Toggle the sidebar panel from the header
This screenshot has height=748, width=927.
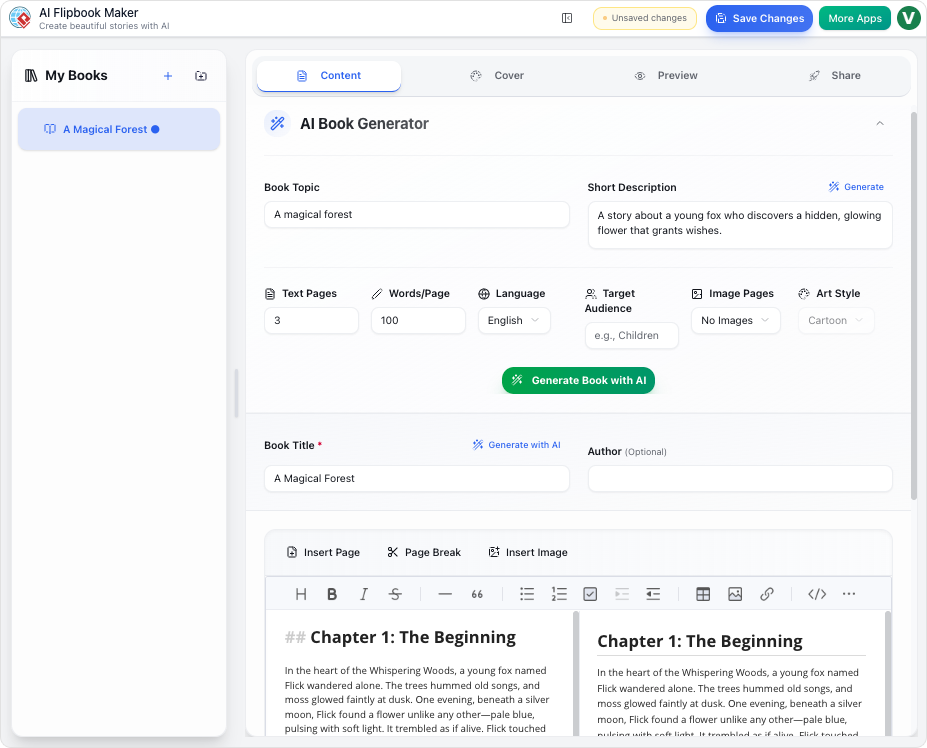click(567, 17)
